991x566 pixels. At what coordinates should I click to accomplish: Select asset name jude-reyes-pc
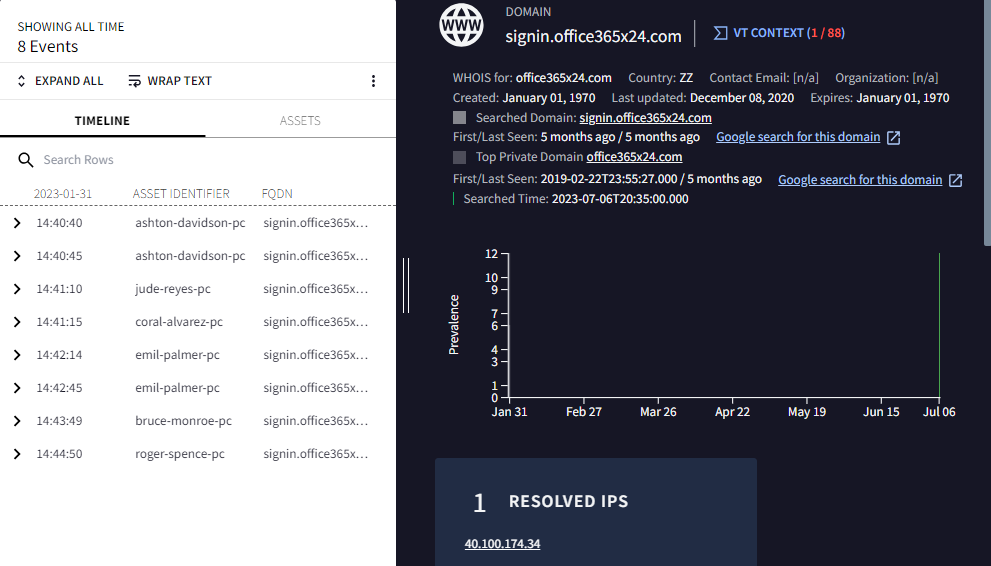tap(173, 289)
